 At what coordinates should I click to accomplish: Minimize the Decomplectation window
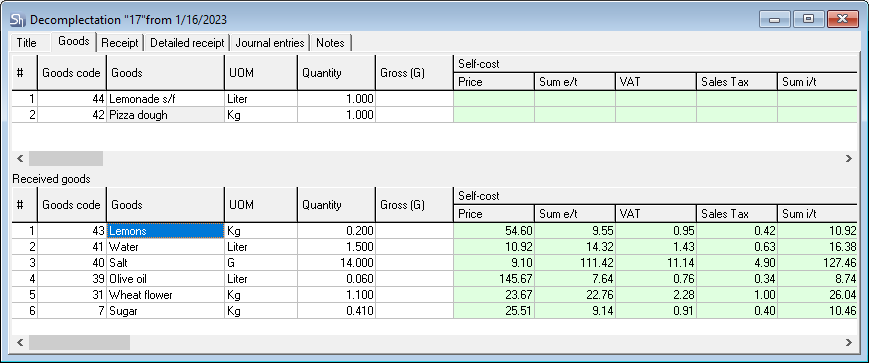(775, 19)
